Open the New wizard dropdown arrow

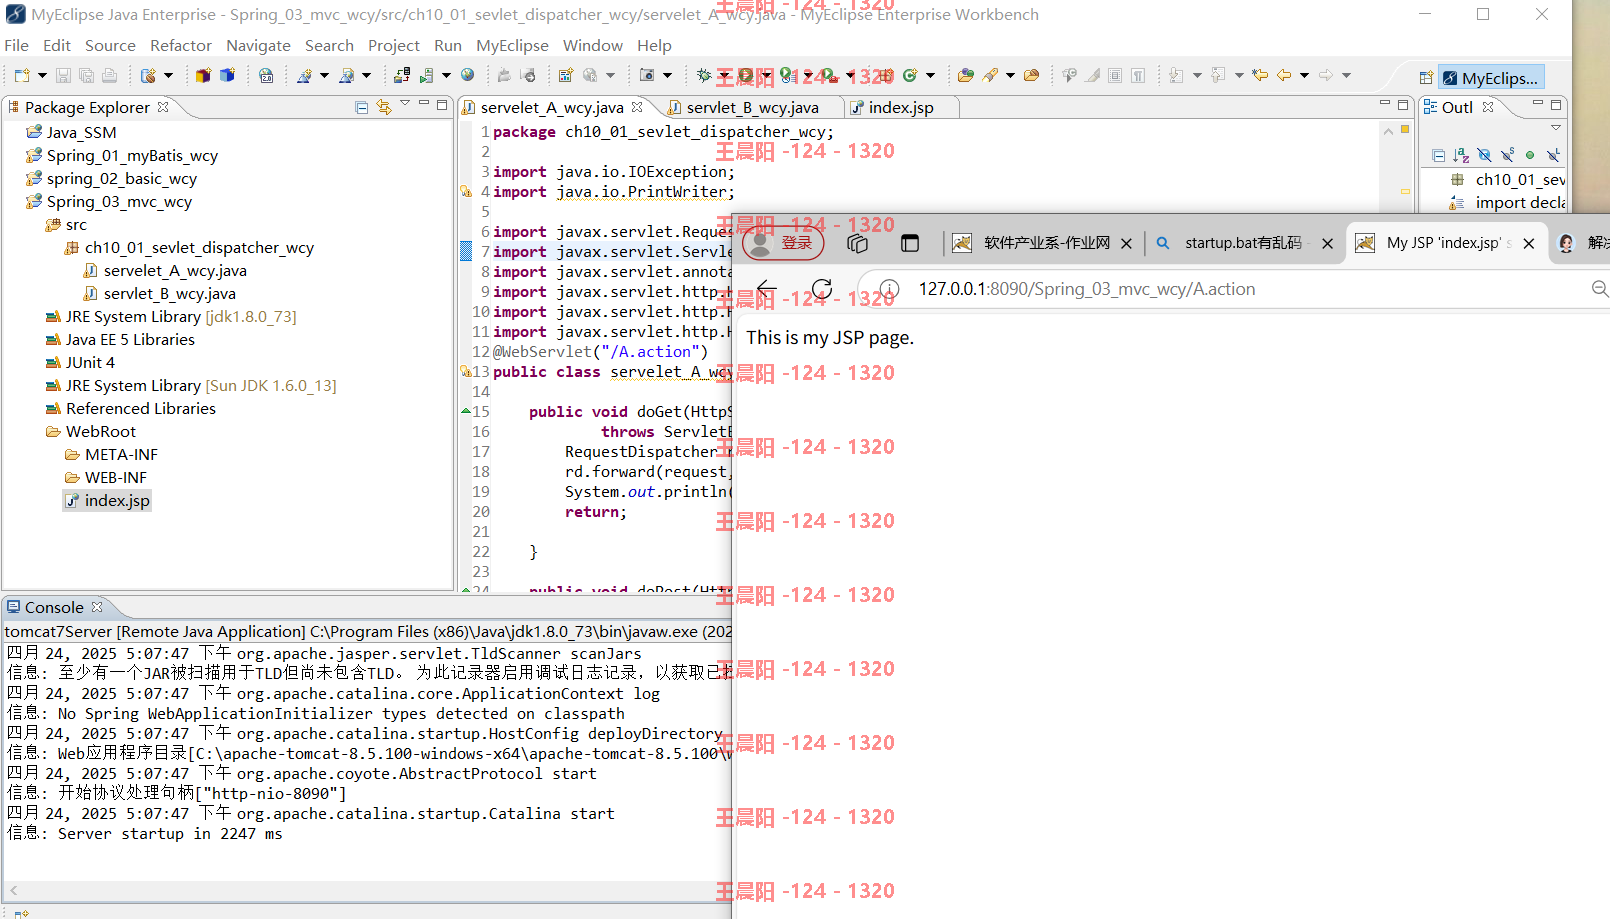coord(42,75)
